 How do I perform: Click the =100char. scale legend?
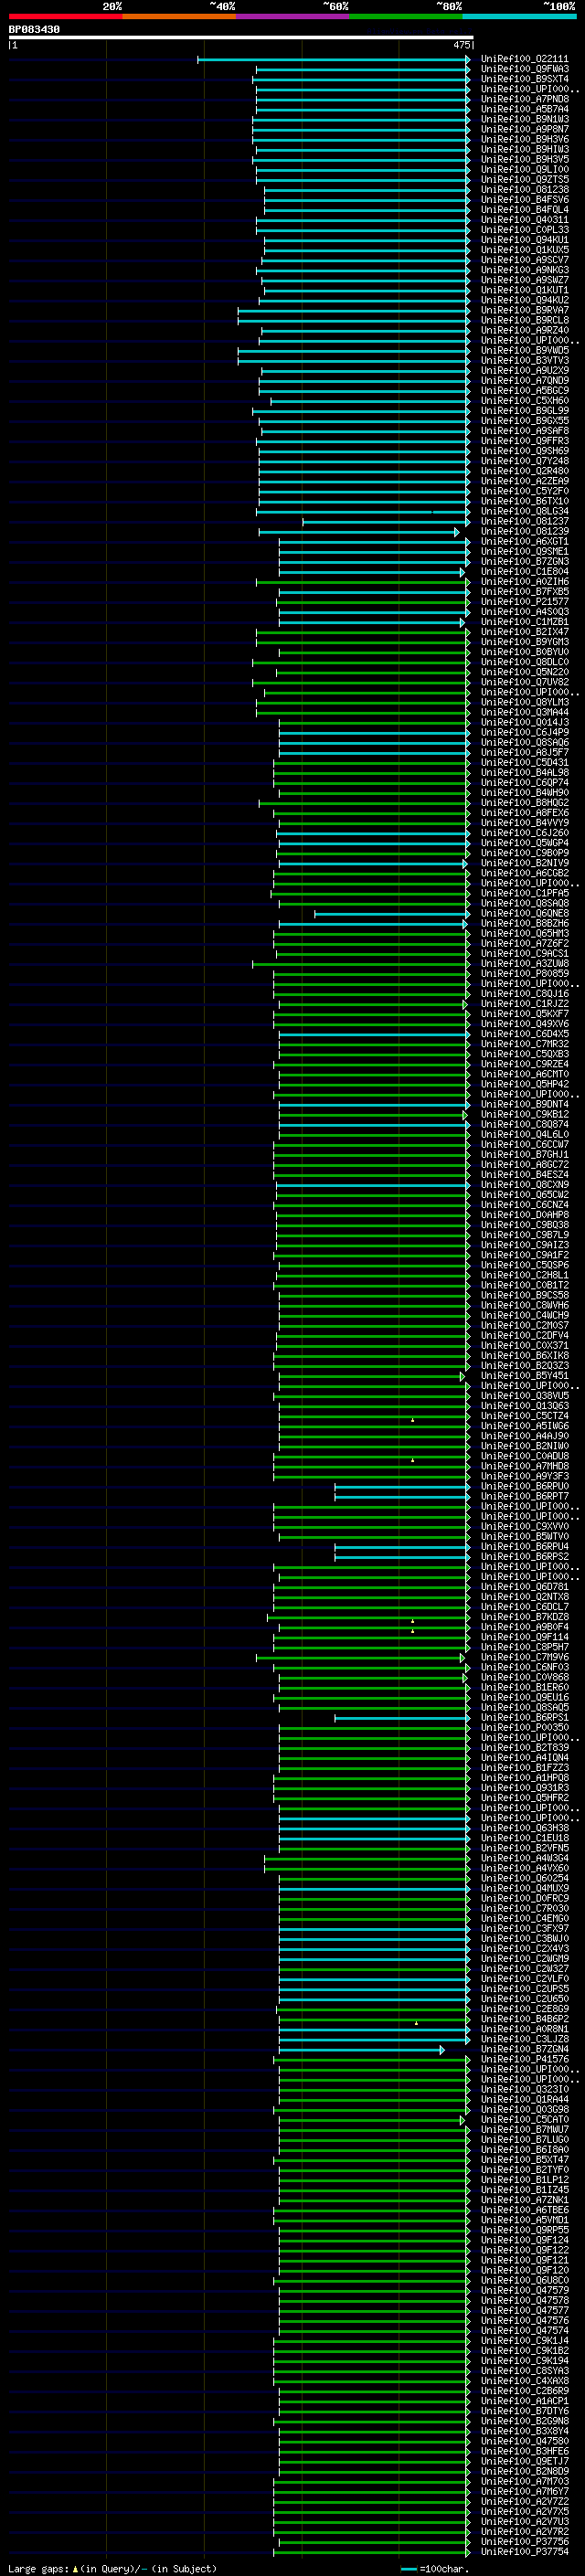[x=434, y=2568]
